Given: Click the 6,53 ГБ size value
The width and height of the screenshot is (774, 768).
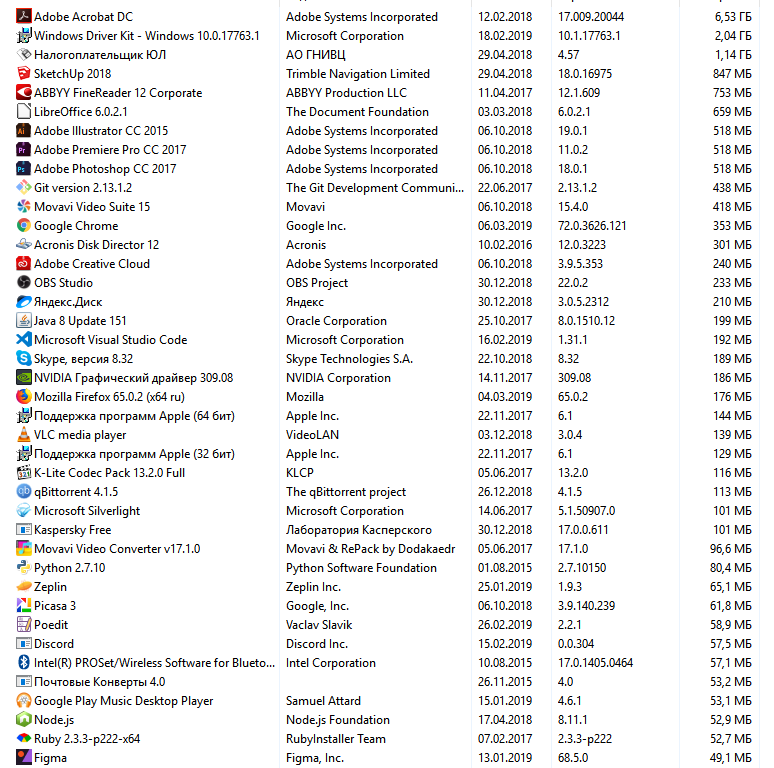Looking at the screenshot, I should pyautogui.click(x=731, y=17).
